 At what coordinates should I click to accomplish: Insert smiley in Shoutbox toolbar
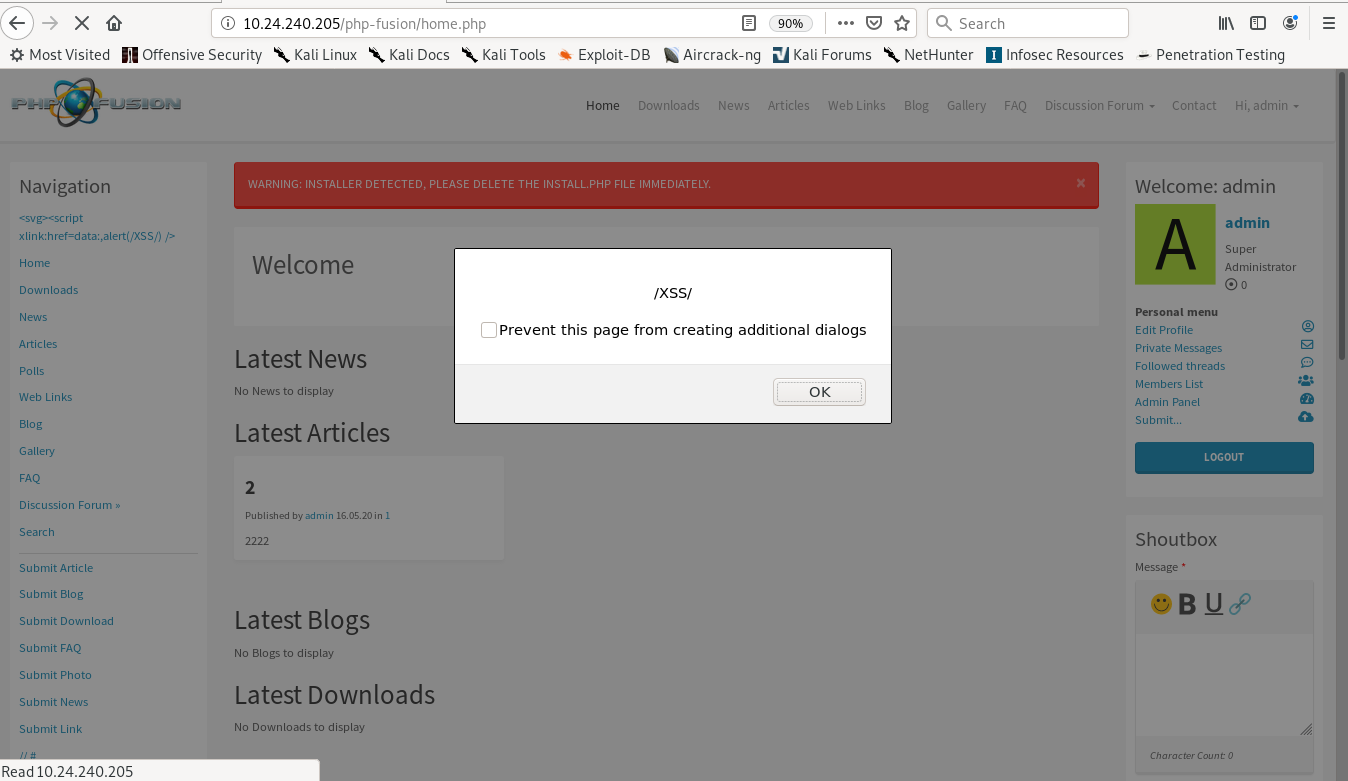(1161, 604)
